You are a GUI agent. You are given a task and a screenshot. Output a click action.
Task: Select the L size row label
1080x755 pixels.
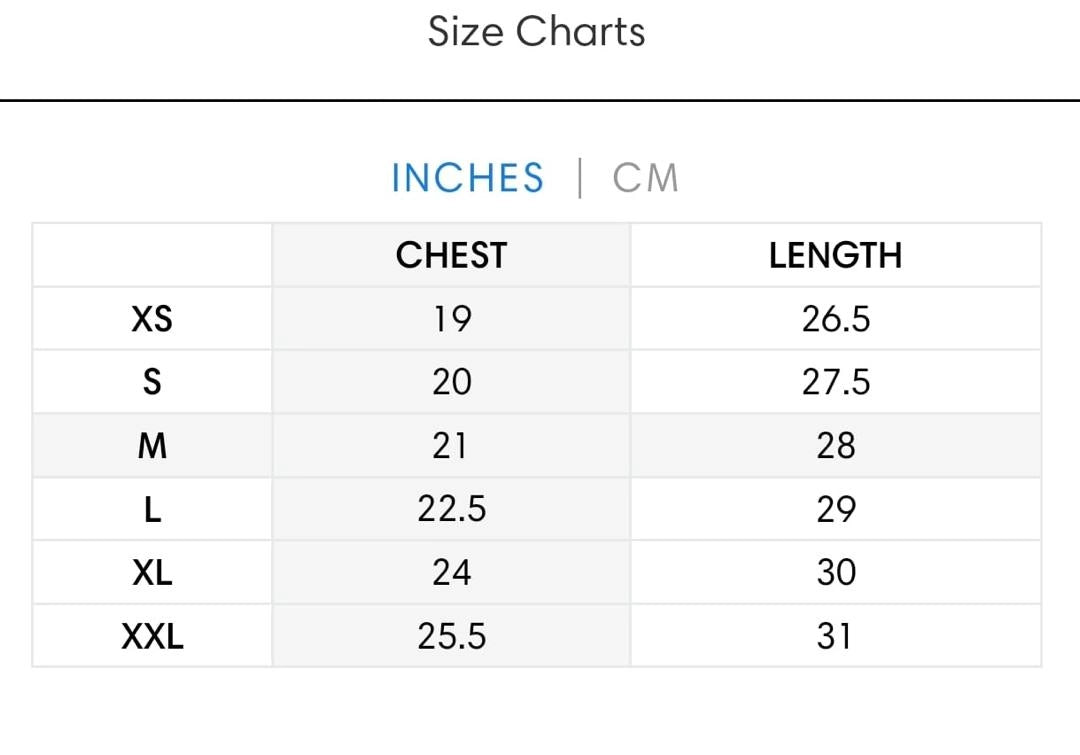(152, 510)
